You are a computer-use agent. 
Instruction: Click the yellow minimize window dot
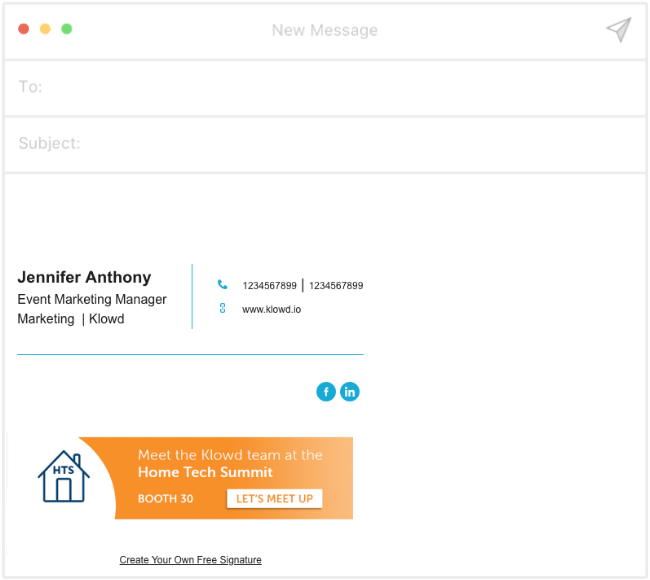[x=45, y=29]
